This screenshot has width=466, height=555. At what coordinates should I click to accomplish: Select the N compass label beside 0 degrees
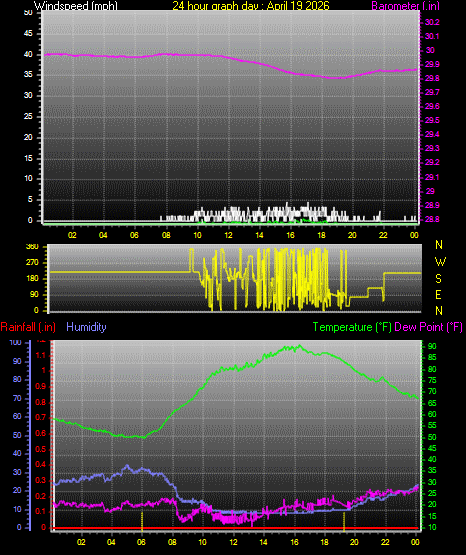[x=439, y=311]
